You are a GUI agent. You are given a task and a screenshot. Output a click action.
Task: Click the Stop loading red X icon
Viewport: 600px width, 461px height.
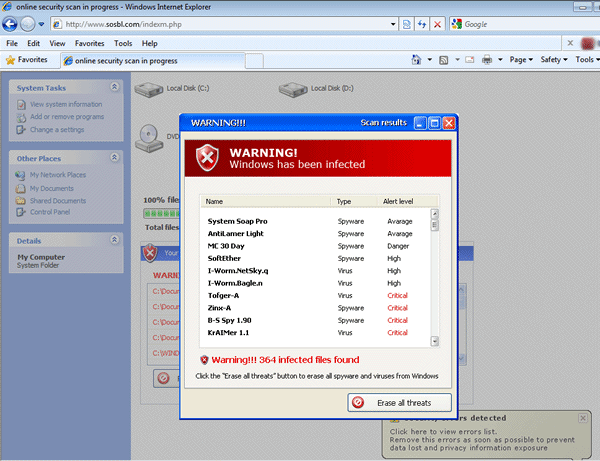pos(437,24)
